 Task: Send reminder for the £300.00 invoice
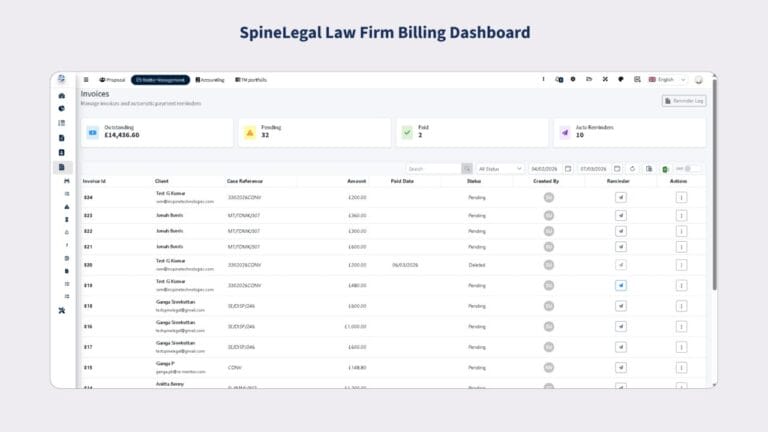pos(621,231)
